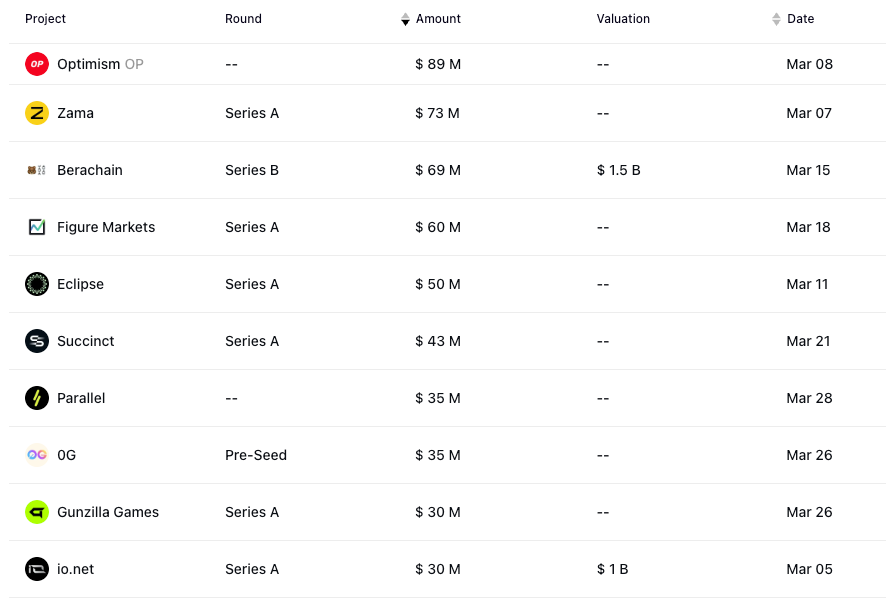The width and height of the screenshot is (886, 598).
Task: Sort table by Amount column arrows
Action: coord(405,19)
